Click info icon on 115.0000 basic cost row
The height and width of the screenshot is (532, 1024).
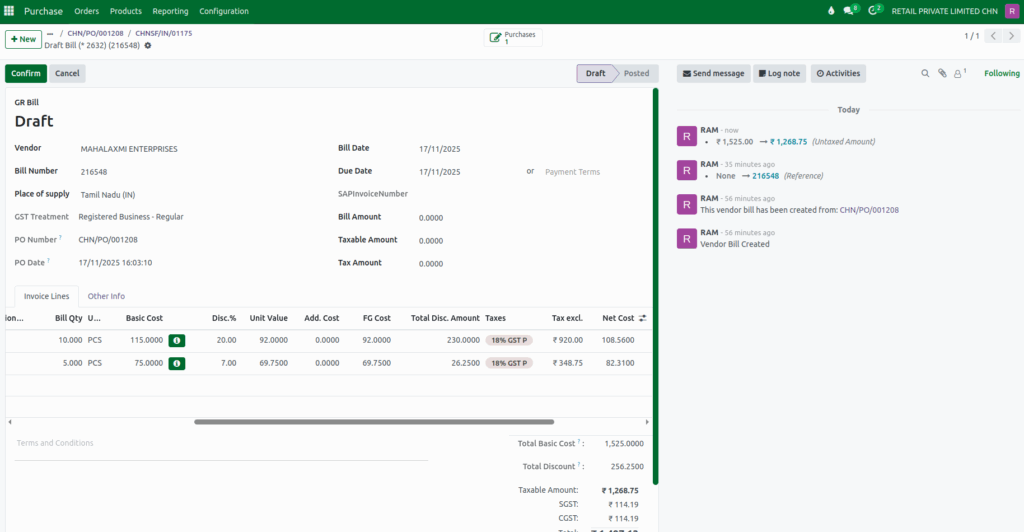coord(176,341)
